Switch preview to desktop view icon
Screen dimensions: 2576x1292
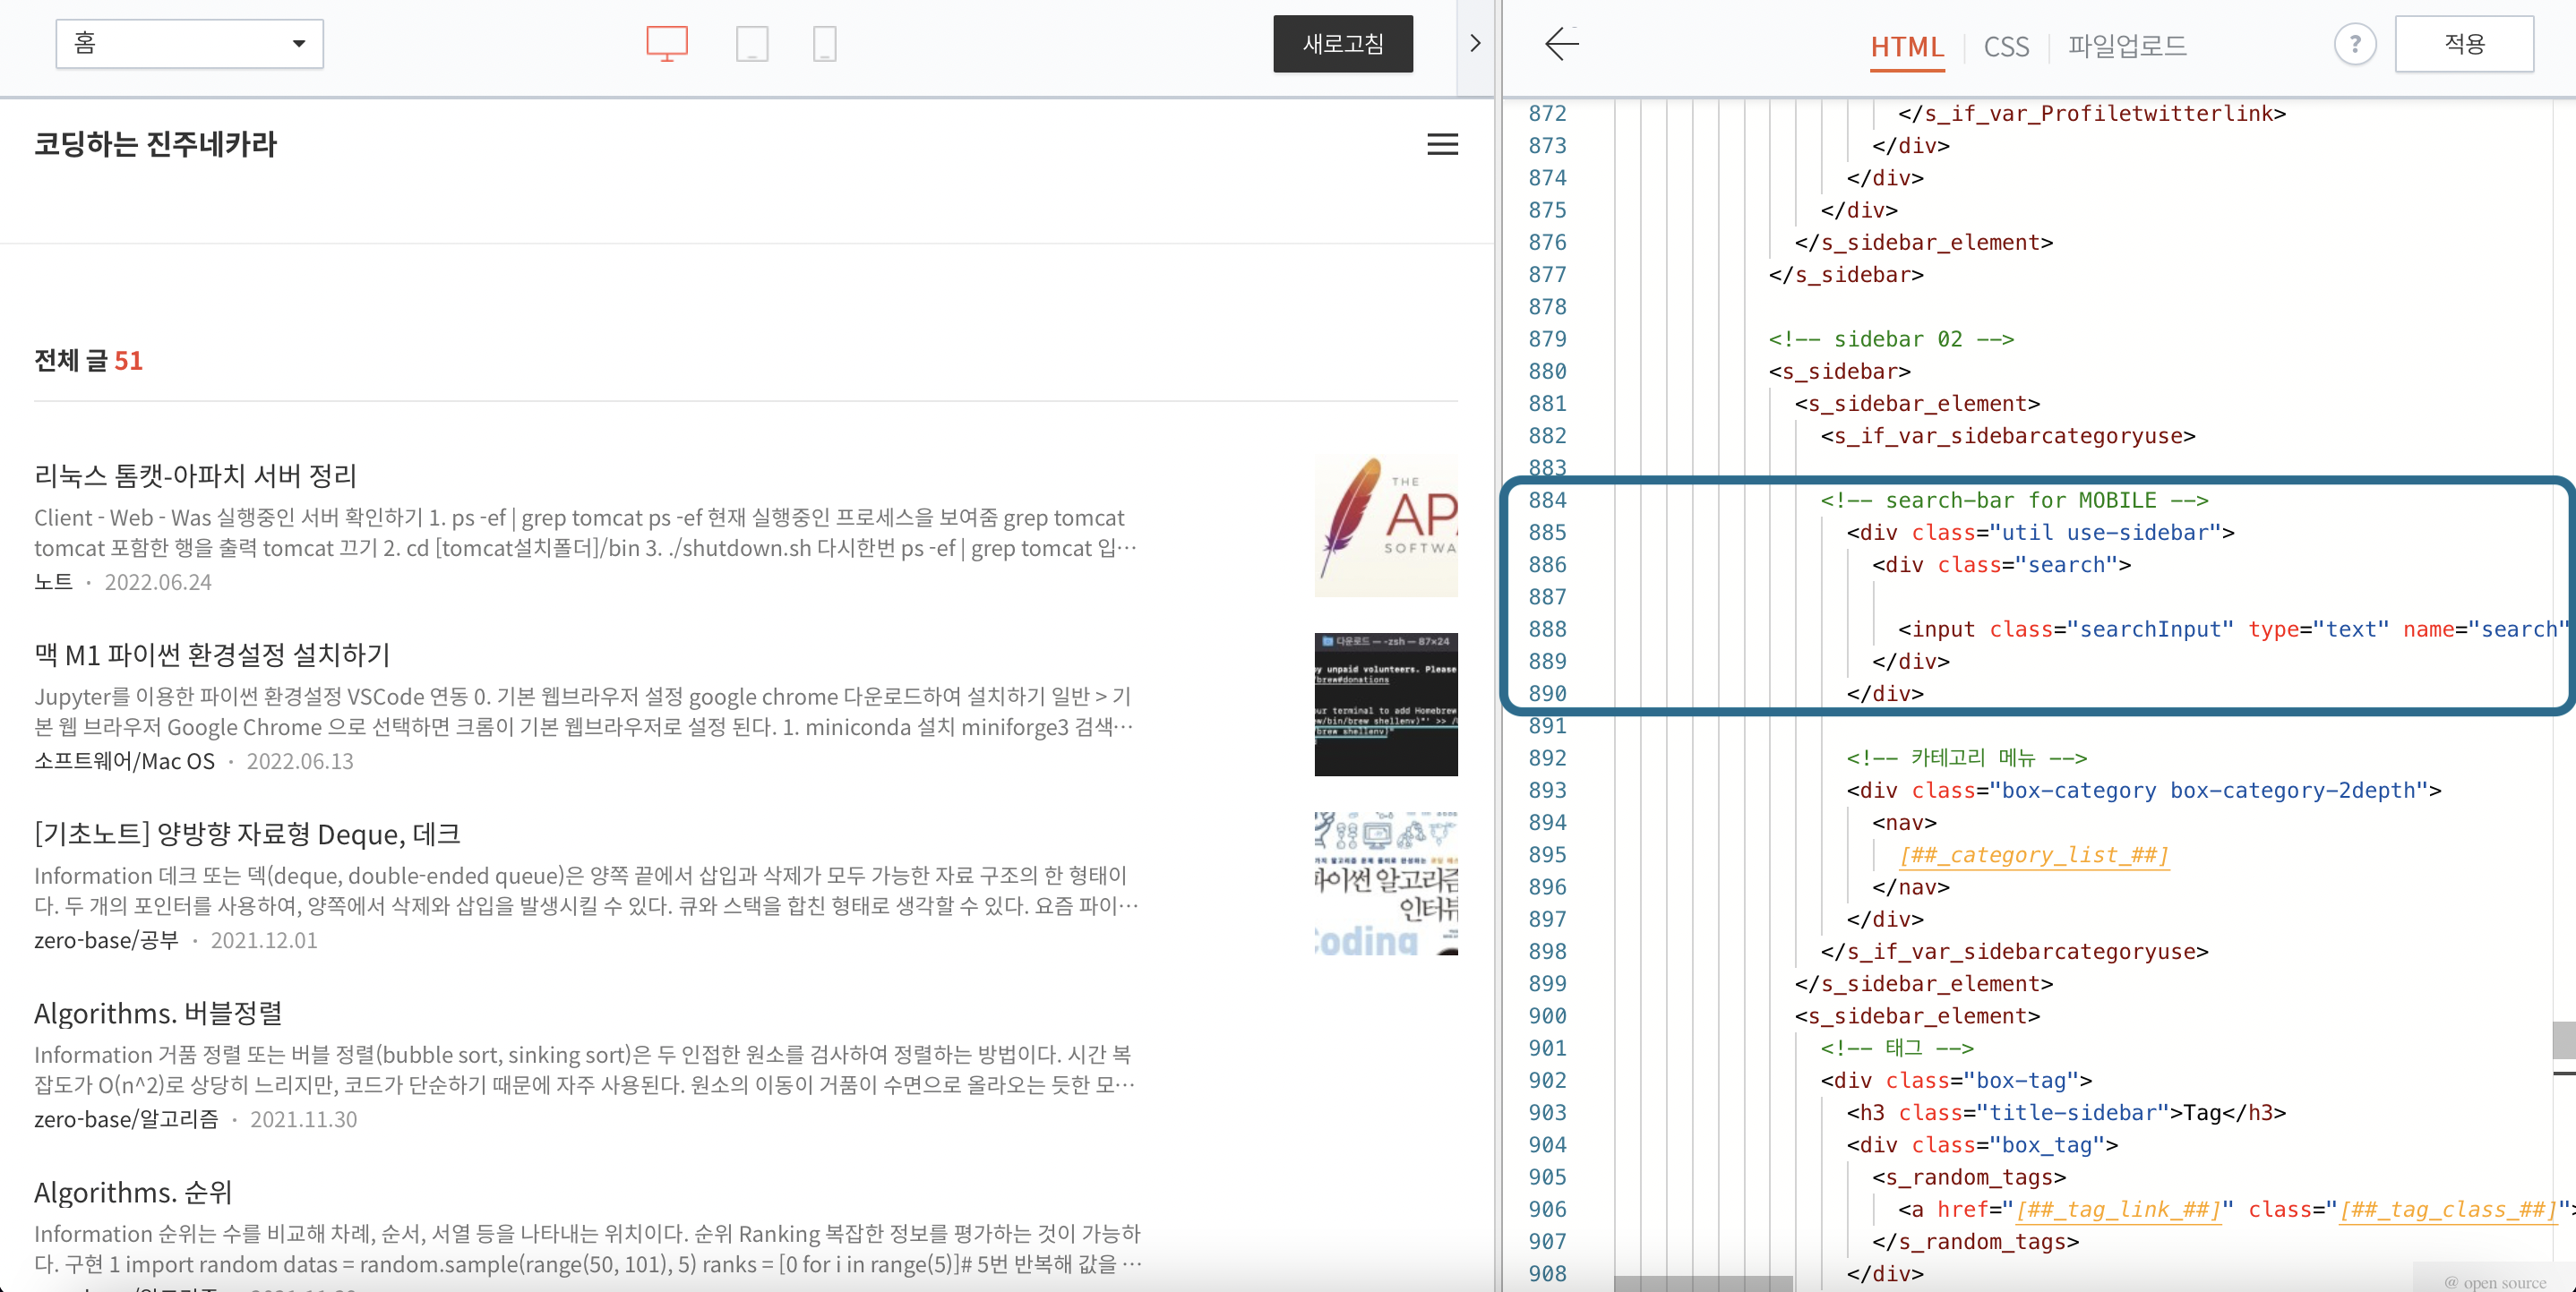coord(667,44)
